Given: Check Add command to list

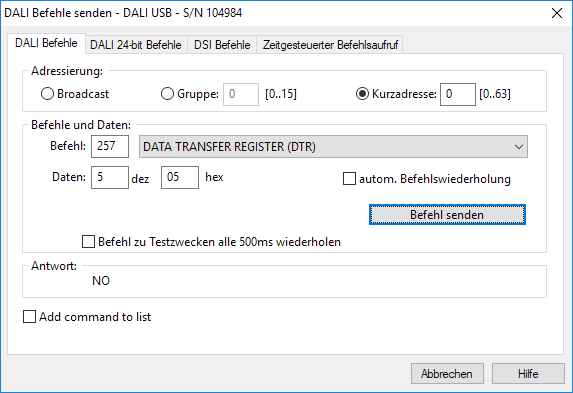Looking at the screenshot, I should 30,317.
